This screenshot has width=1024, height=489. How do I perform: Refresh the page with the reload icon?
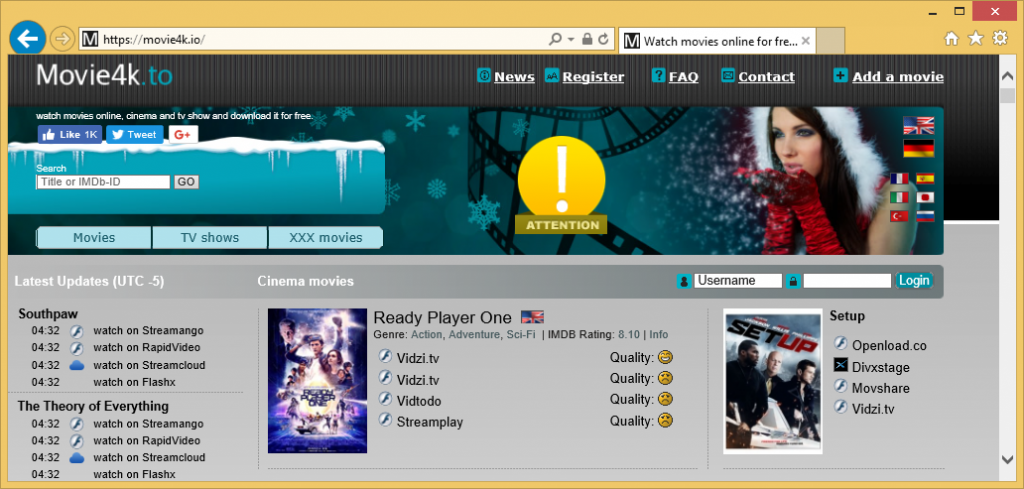pyautogui.click(x=603, y=40)
